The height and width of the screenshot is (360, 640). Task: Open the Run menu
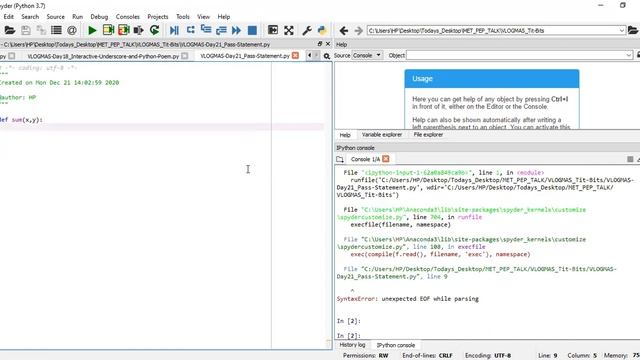pos(78,17)
